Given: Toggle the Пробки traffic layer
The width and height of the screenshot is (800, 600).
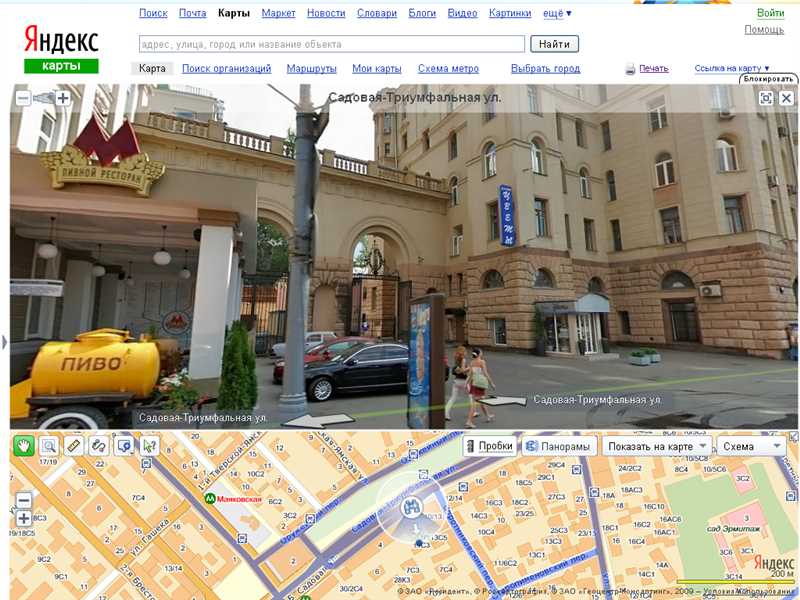Looking at the screenshot, I should pos(490,446).
